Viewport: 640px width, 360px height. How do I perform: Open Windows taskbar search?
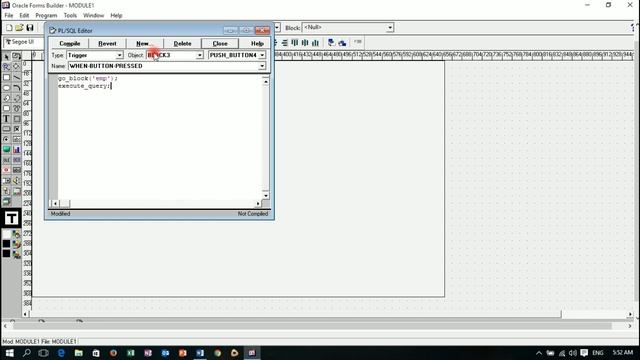27,353
